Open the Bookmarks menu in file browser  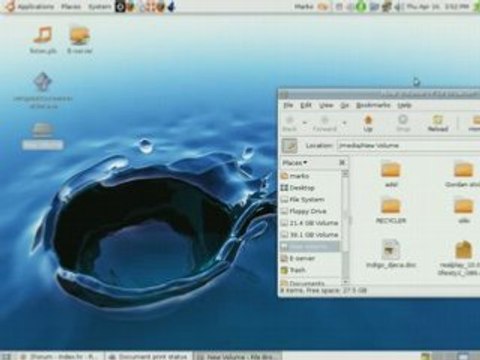373,105
